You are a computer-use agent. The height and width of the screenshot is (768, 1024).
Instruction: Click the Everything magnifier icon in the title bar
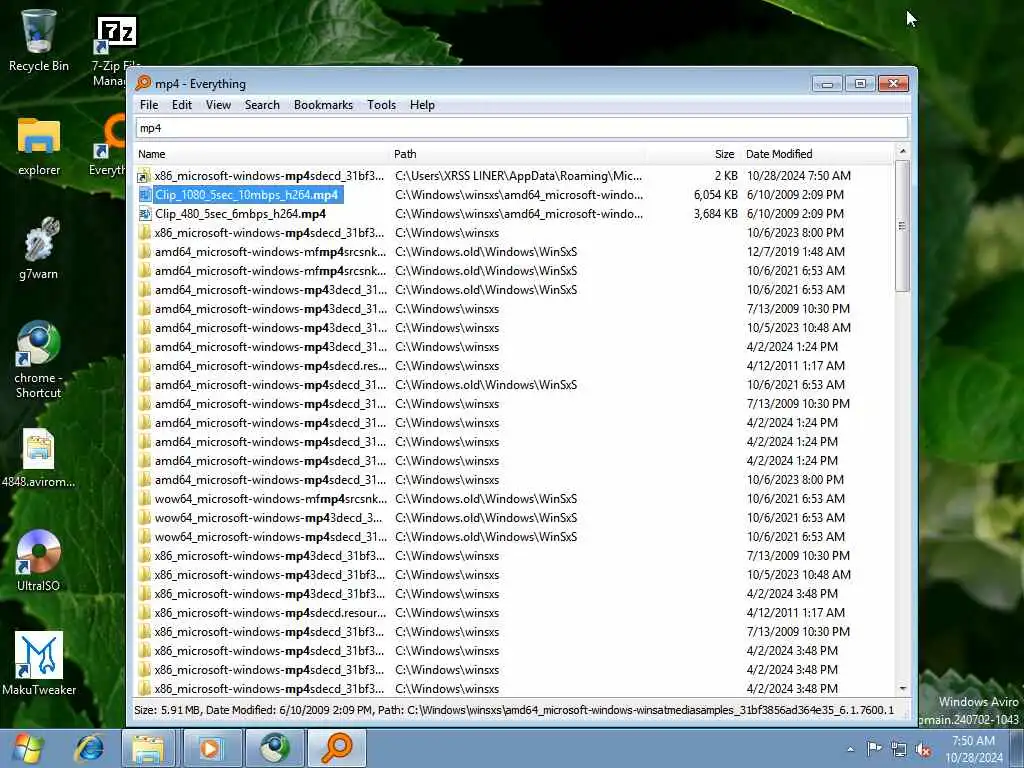pyautogui.click(x=143, y=83)
